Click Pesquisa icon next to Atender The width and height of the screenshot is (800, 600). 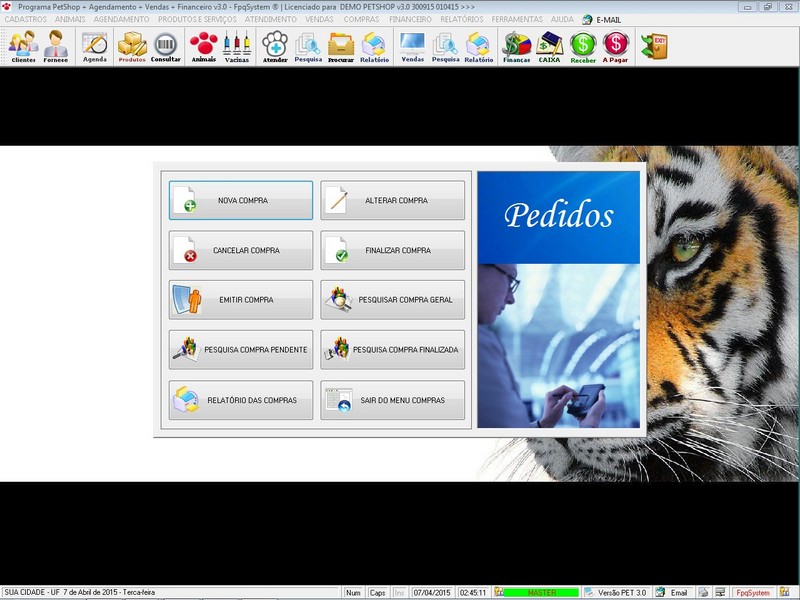[308, 46]
